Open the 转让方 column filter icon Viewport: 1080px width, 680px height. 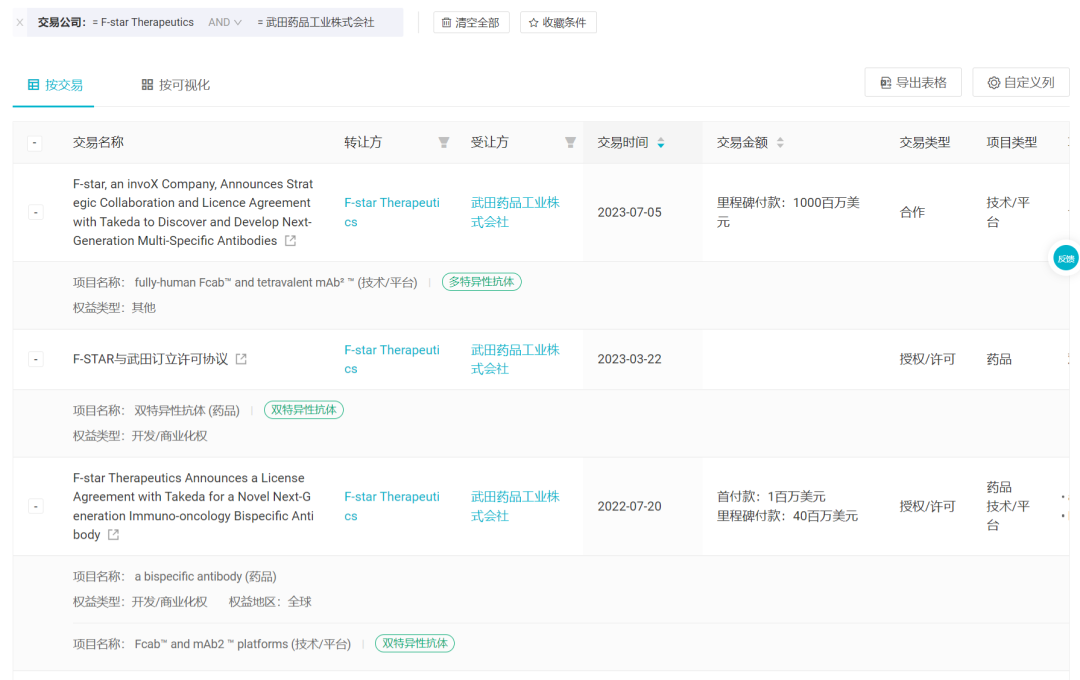444,143
